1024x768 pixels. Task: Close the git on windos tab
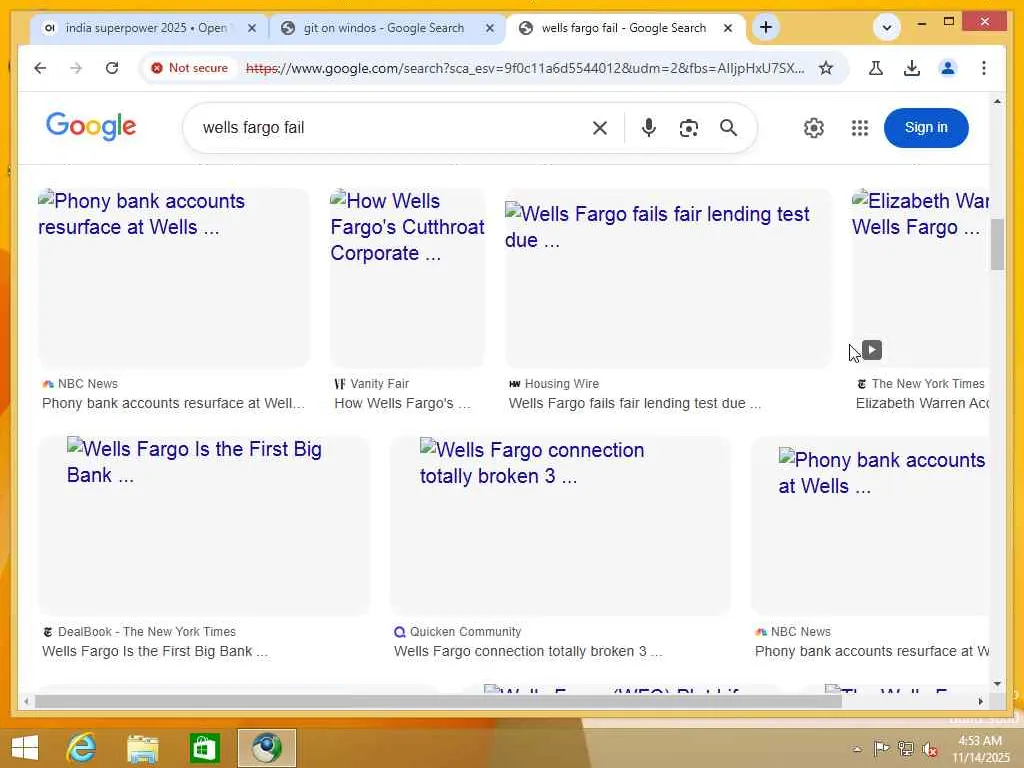[490, 28]
